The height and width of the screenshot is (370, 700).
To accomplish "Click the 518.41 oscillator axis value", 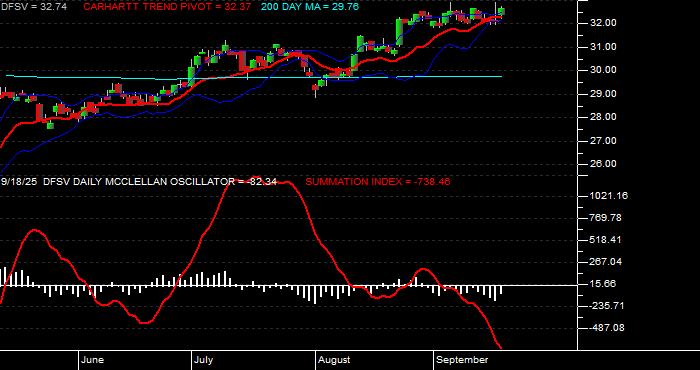I will [606, 240].
